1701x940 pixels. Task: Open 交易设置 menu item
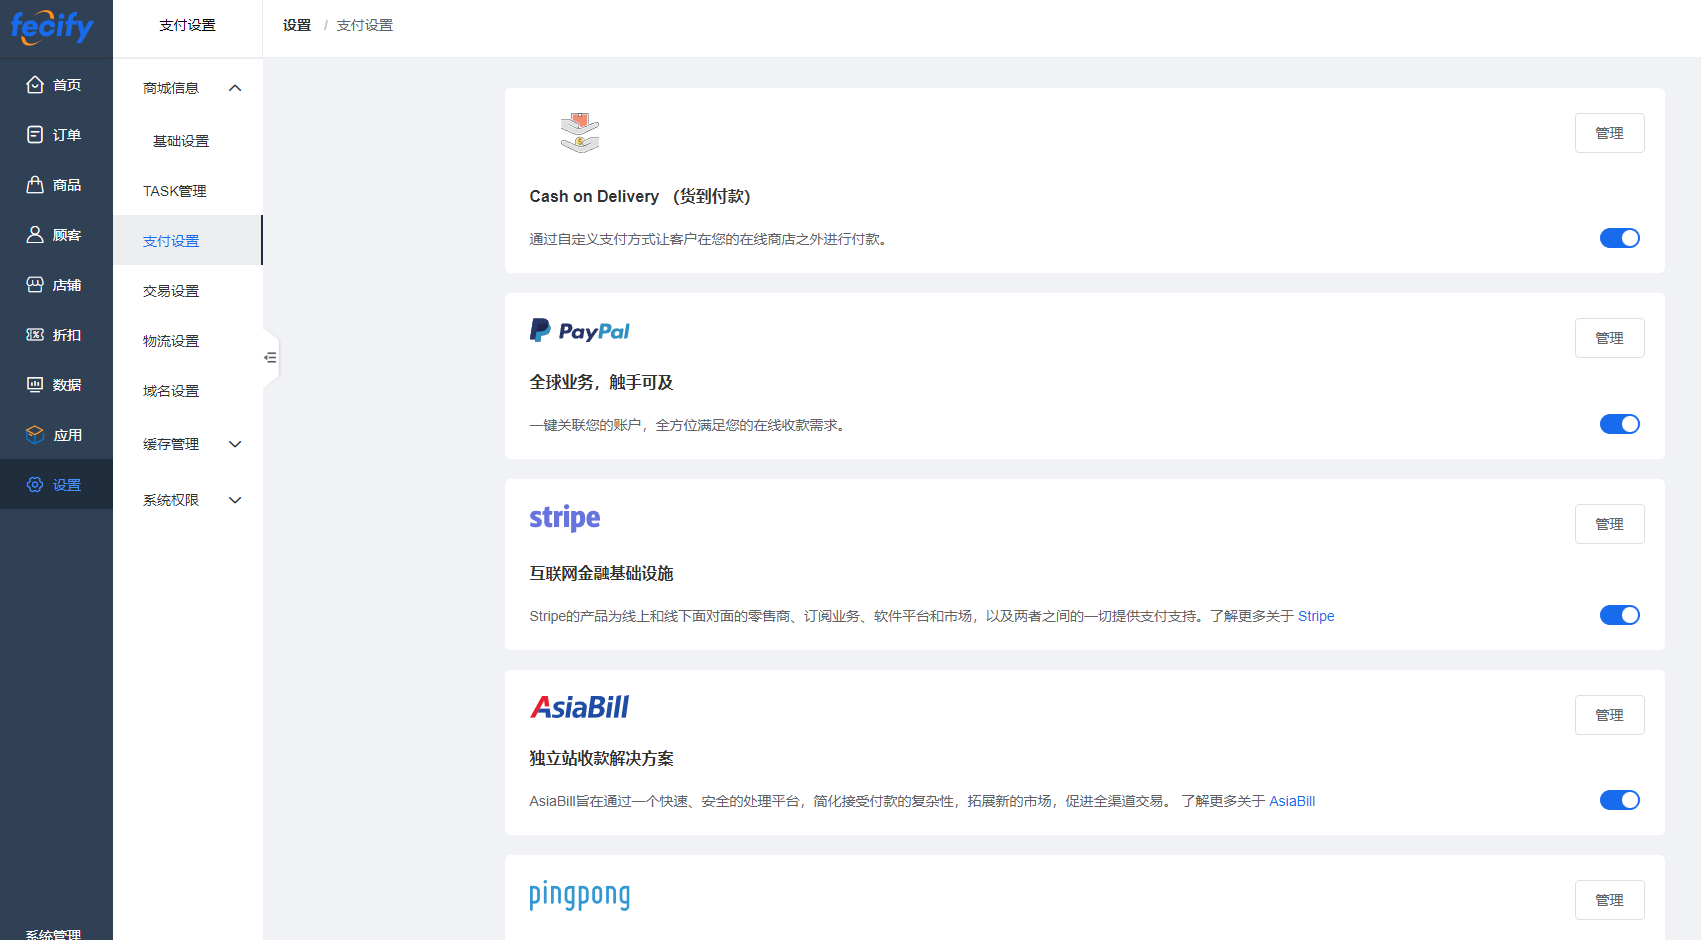click(171, 291)
